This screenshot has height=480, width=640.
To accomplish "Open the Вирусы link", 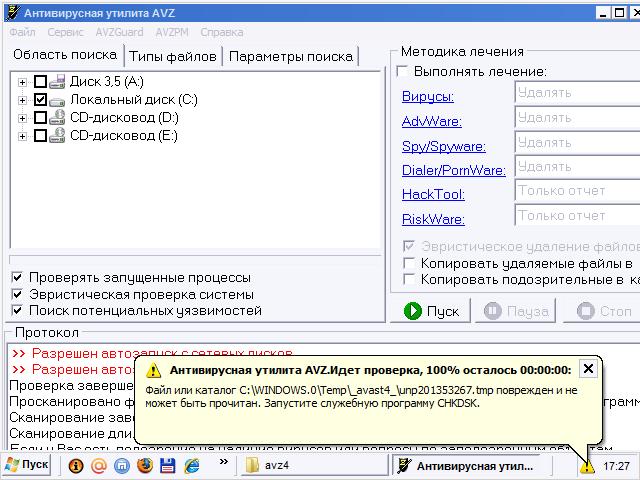I will (428, 96).
